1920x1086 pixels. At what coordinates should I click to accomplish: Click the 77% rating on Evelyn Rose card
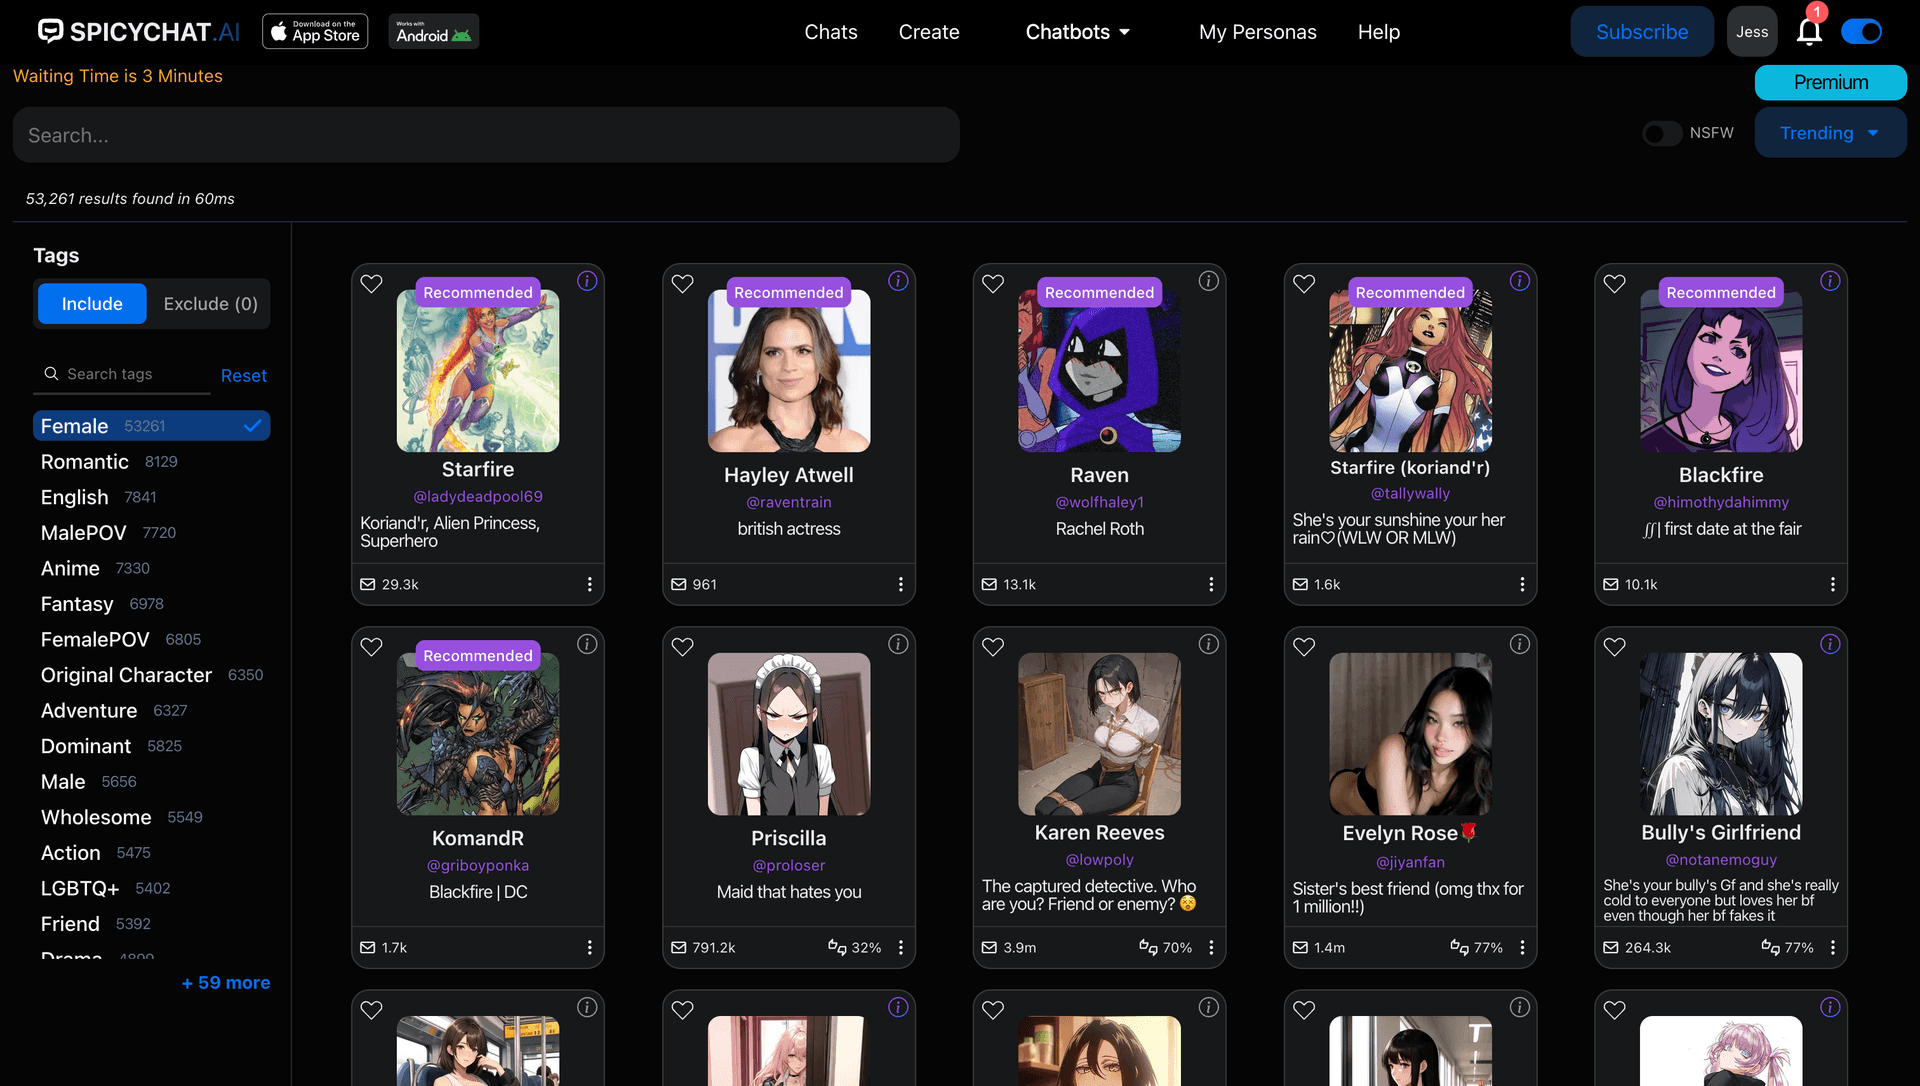(1477, 947)
